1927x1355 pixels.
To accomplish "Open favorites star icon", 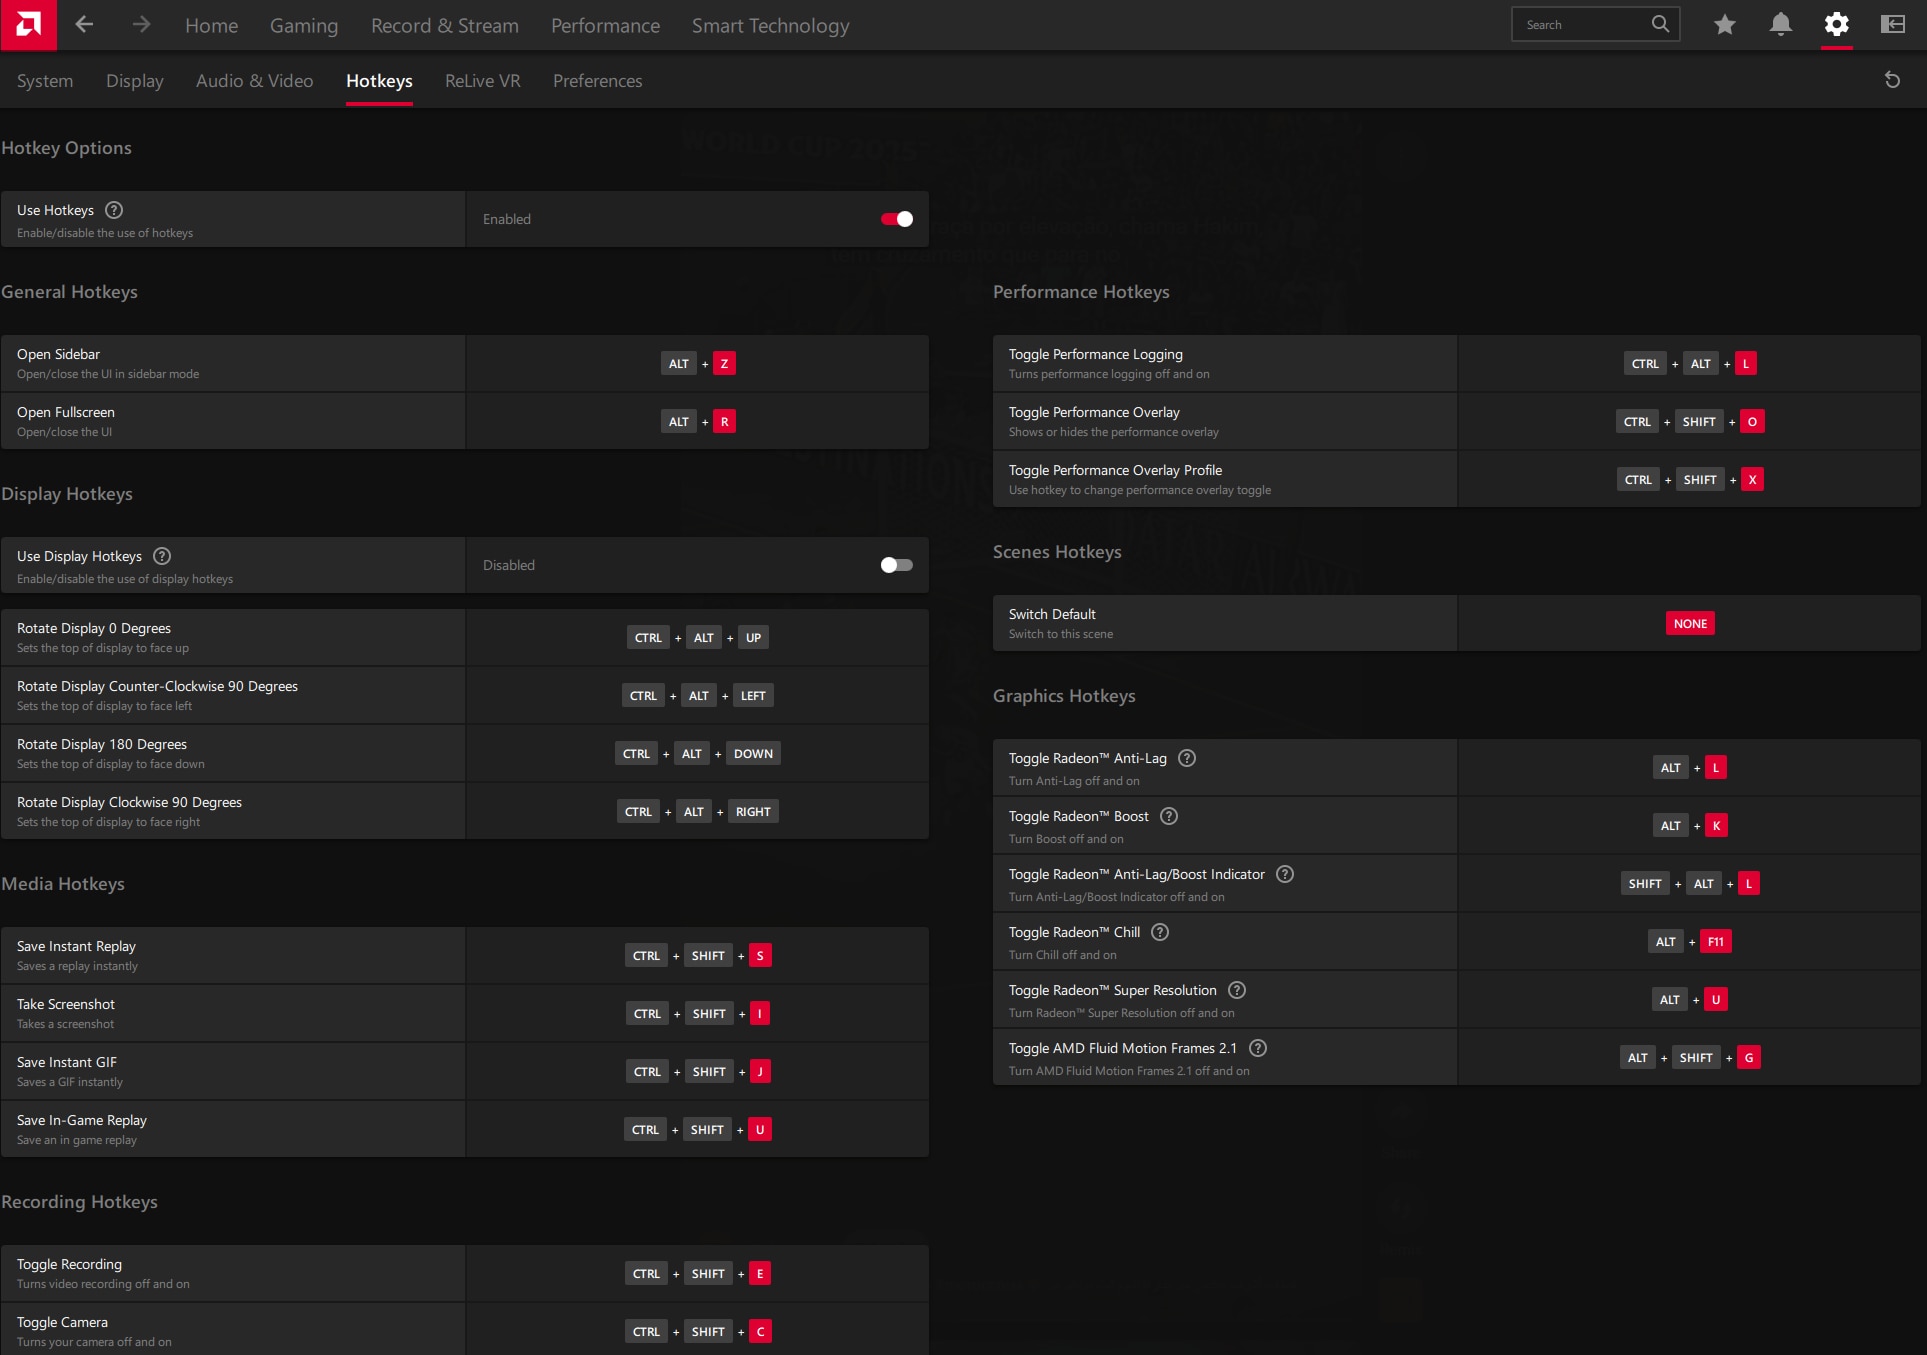I will (1725, 25).
